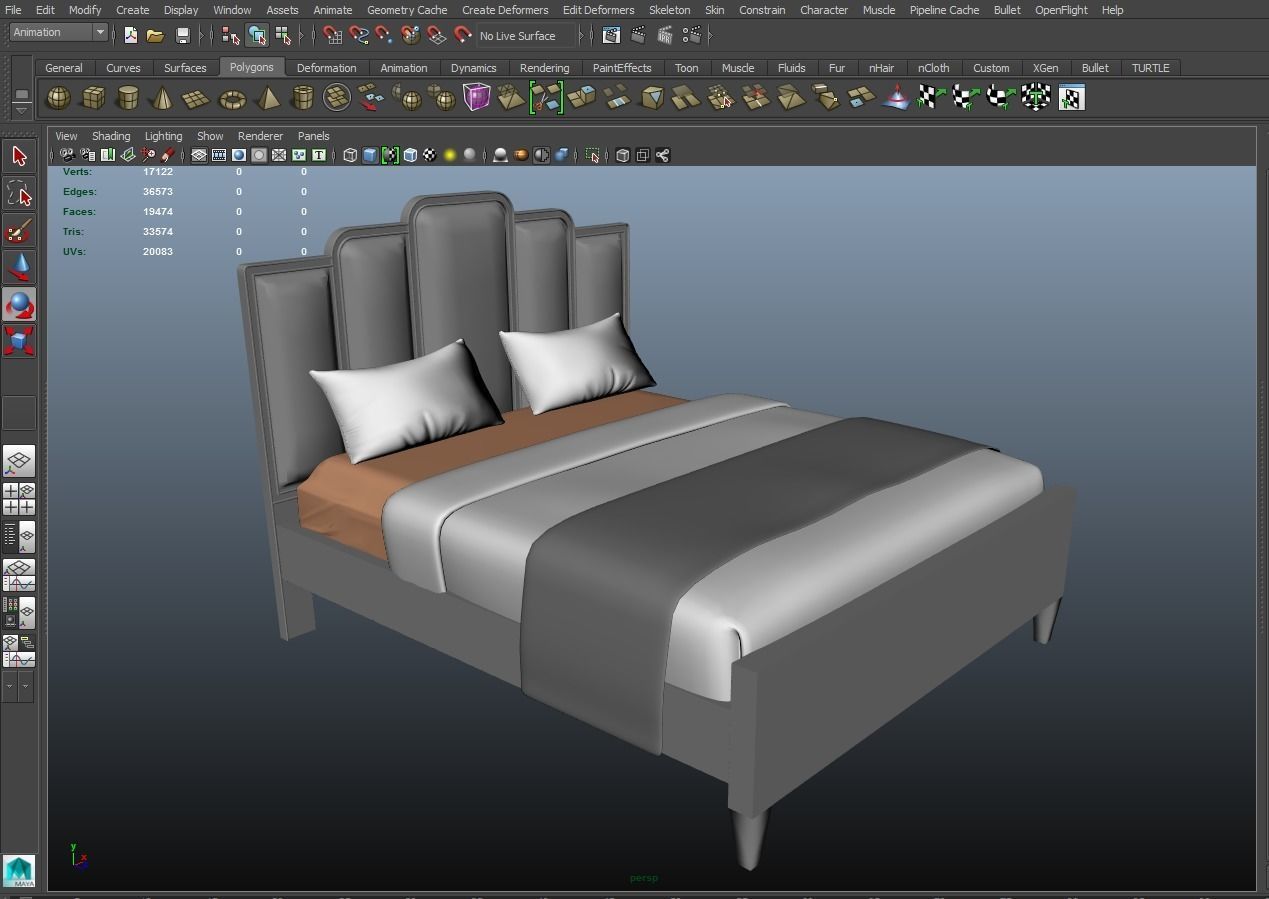Create a polygon cube from the shelf
The image size is (1269, 899).
pyautogui.click(x=93, y=98)
